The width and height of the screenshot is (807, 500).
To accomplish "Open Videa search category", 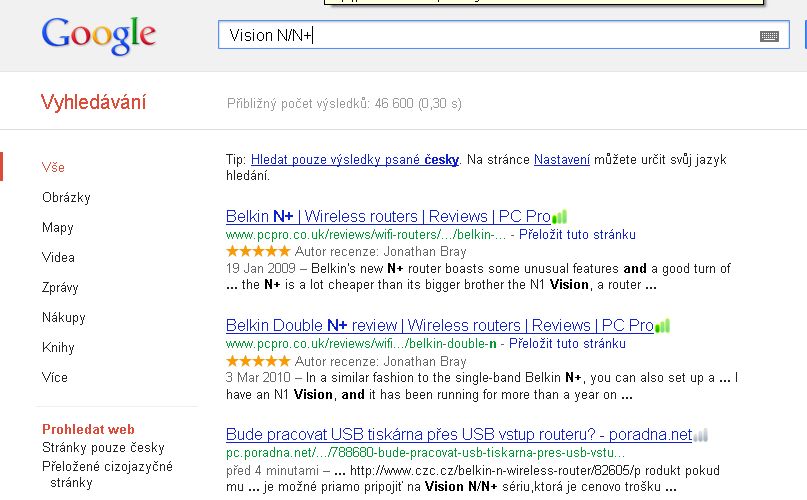I will pyautogui.click(x=58, y=257).
